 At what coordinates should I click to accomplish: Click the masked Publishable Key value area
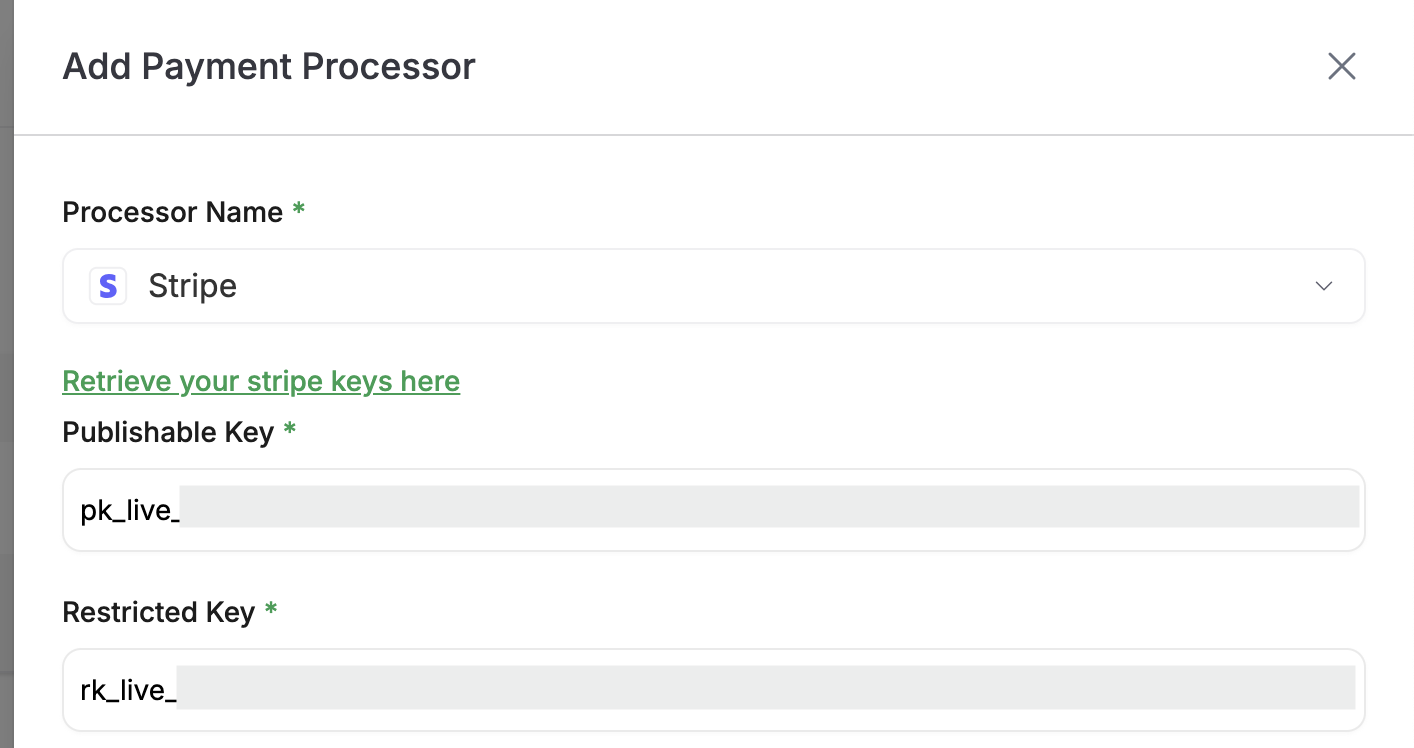(x=770, y=507)
